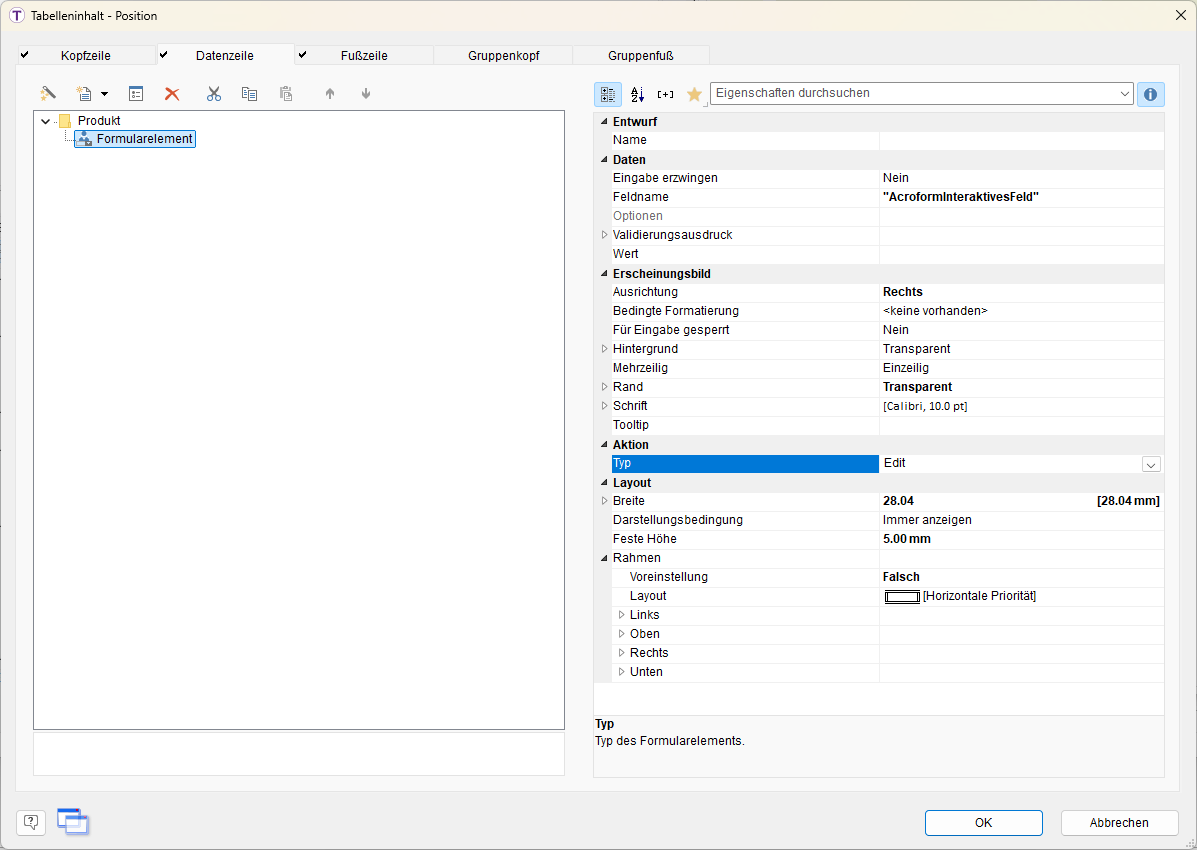
Task: Click the favorites star icon
Action: pyautogui.click(x=695, y=94)
